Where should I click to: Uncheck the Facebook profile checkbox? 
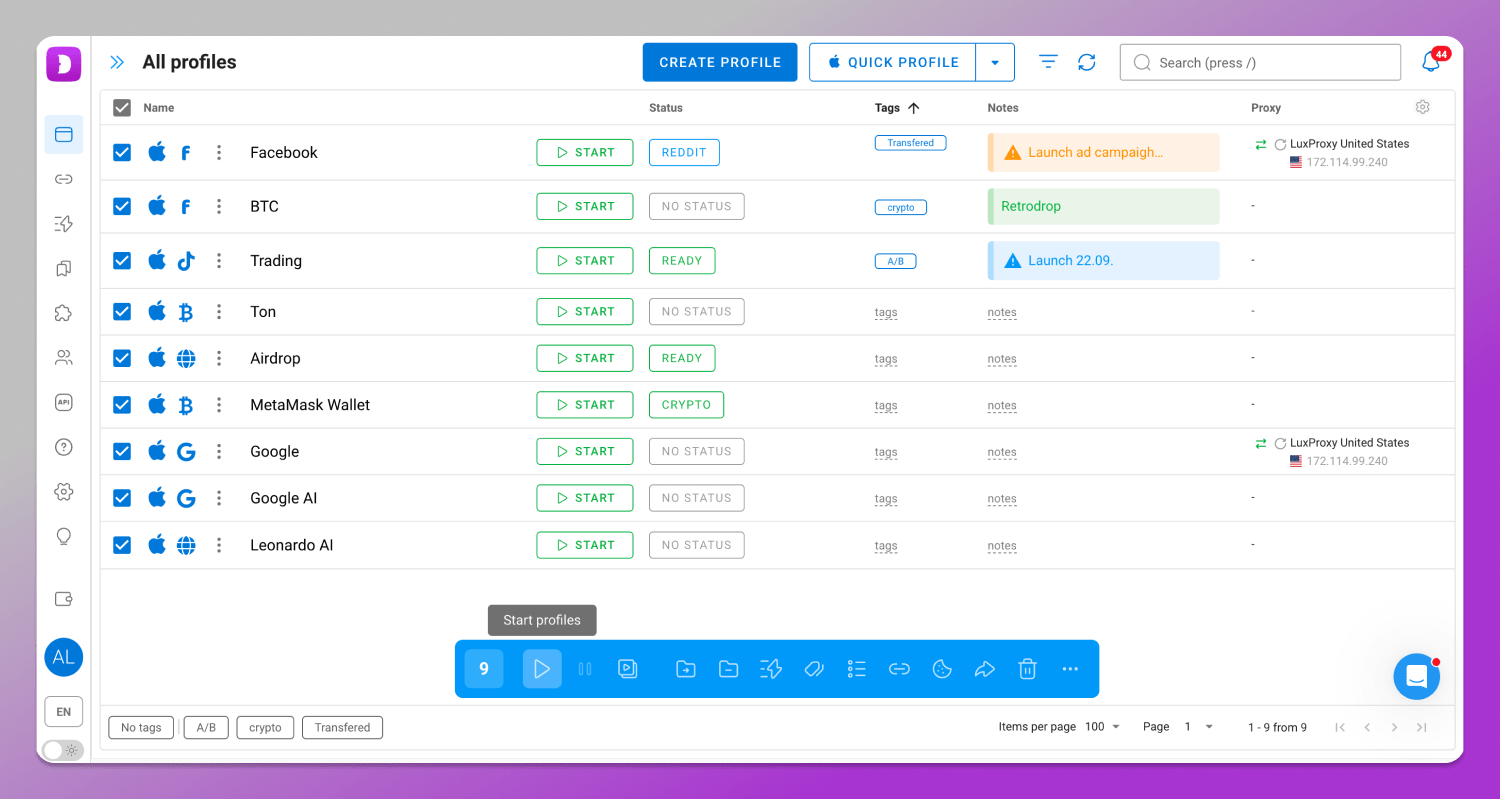tap(122, 152)
